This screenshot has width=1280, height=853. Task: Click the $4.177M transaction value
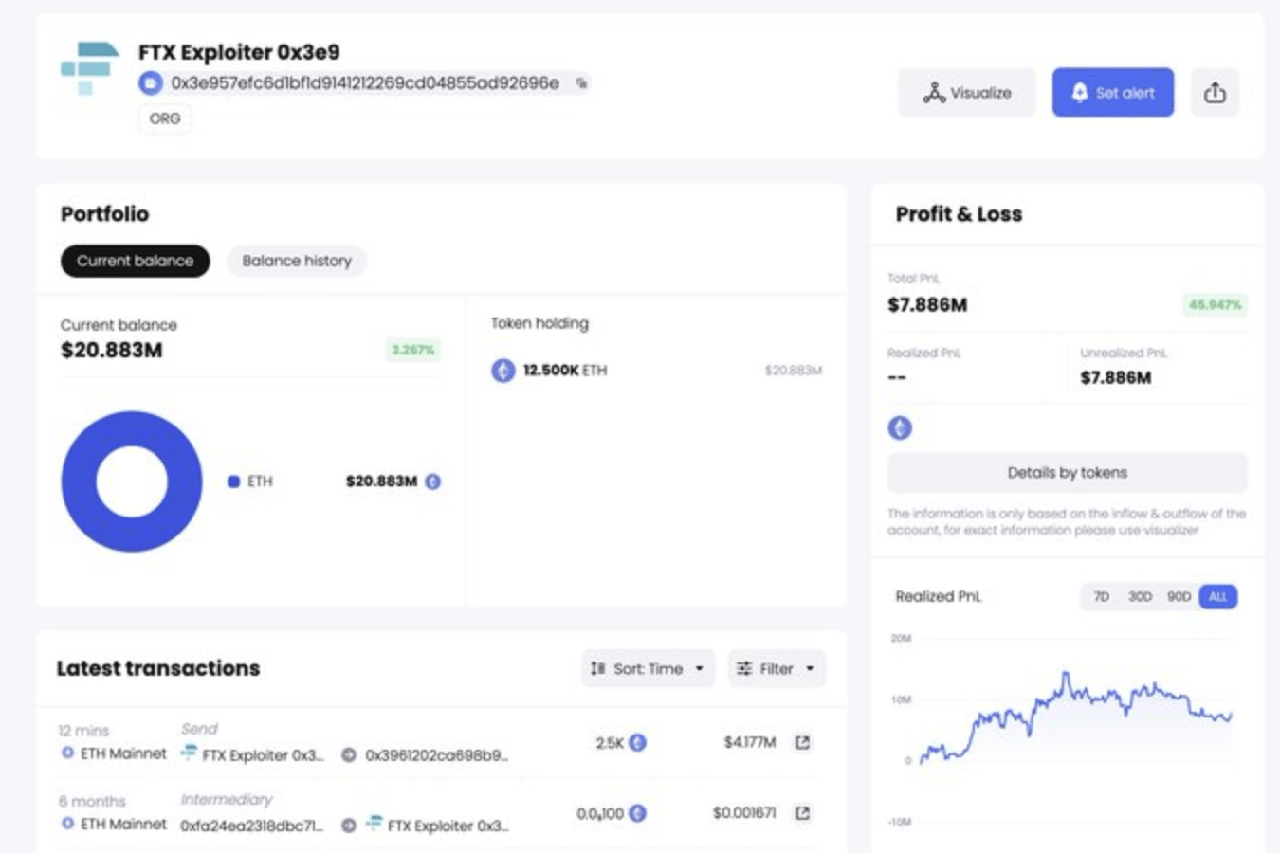pyautogui.click(x=750, y=743)
